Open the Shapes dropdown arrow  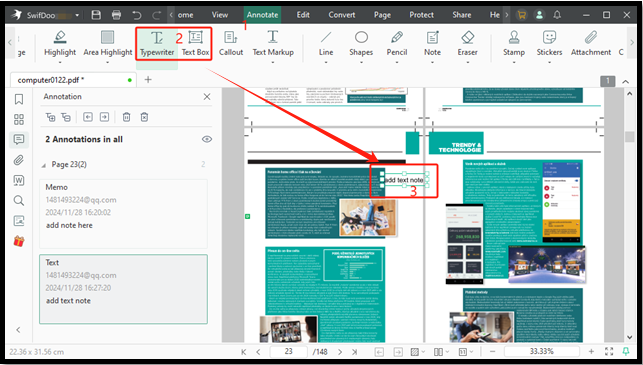[x=361, y=62]
